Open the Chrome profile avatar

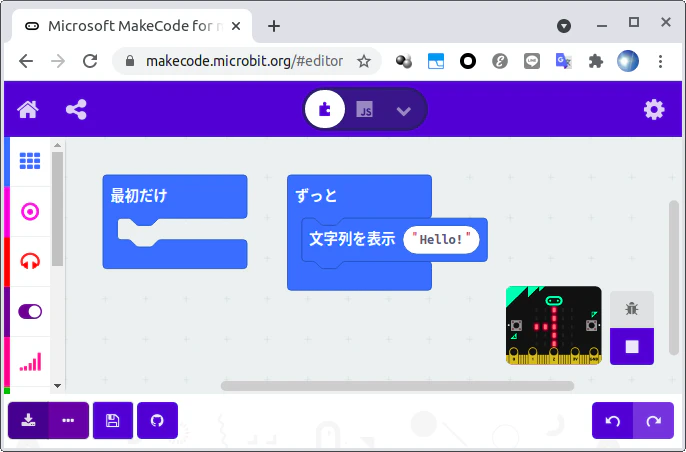628,61
